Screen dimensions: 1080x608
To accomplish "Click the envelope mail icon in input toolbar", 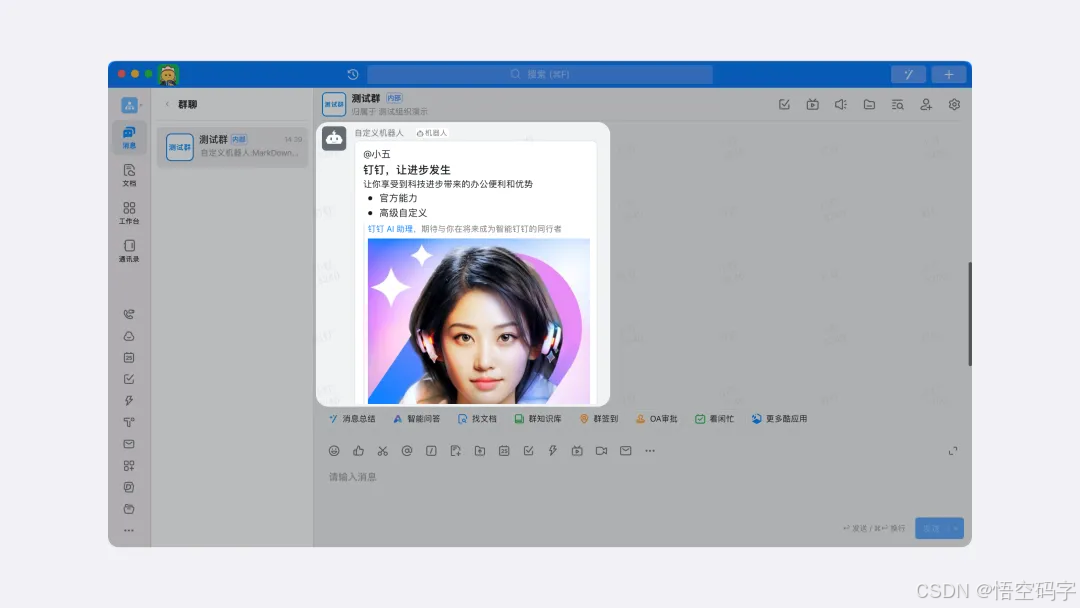I will pos(625,451).
